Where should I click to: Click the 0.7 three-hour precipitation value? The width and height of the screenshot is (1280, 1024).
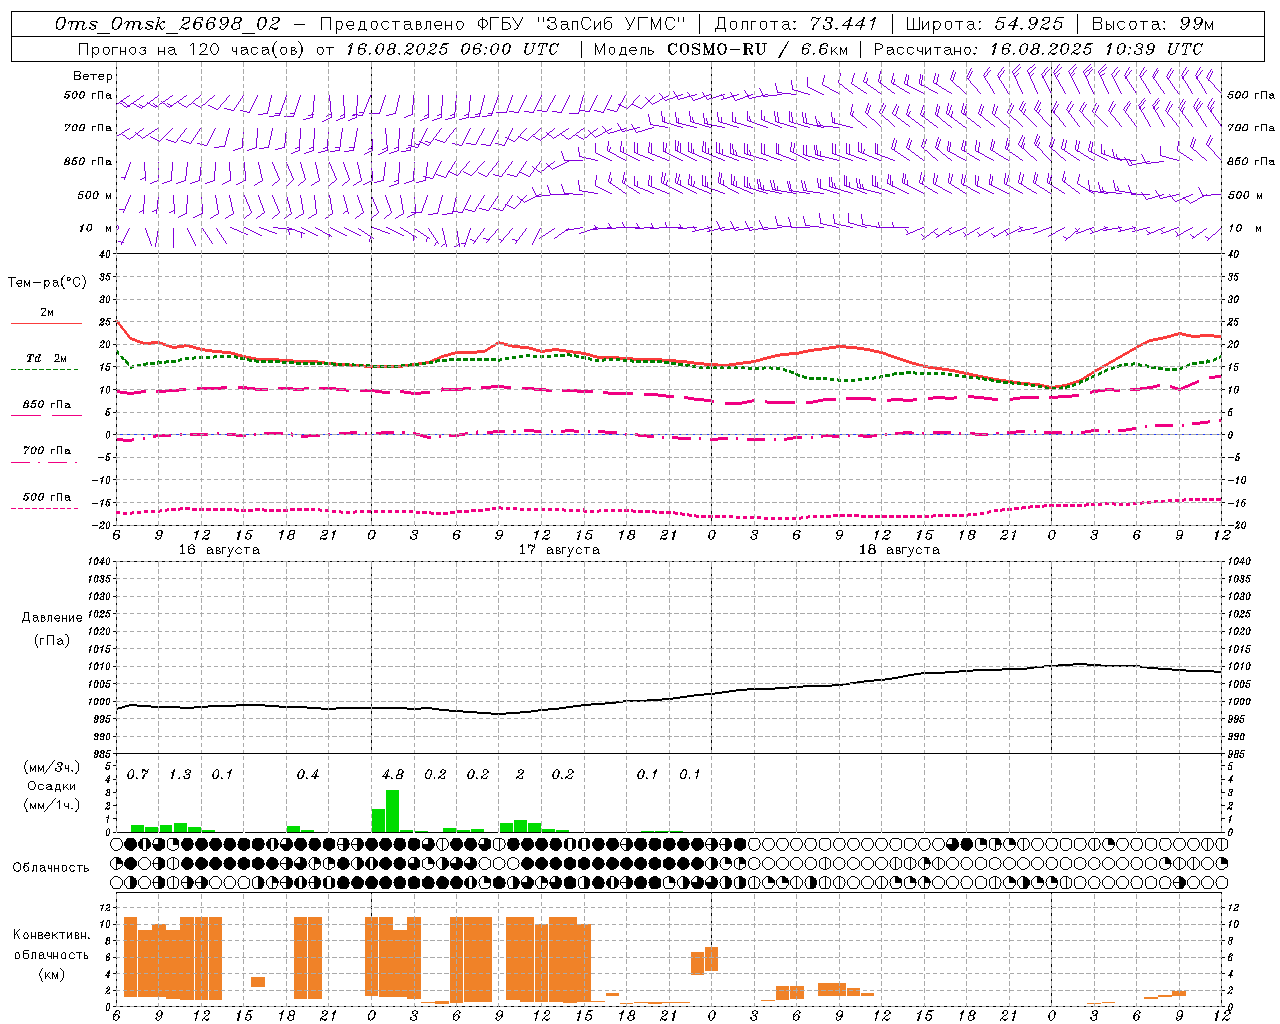point(137,774)
